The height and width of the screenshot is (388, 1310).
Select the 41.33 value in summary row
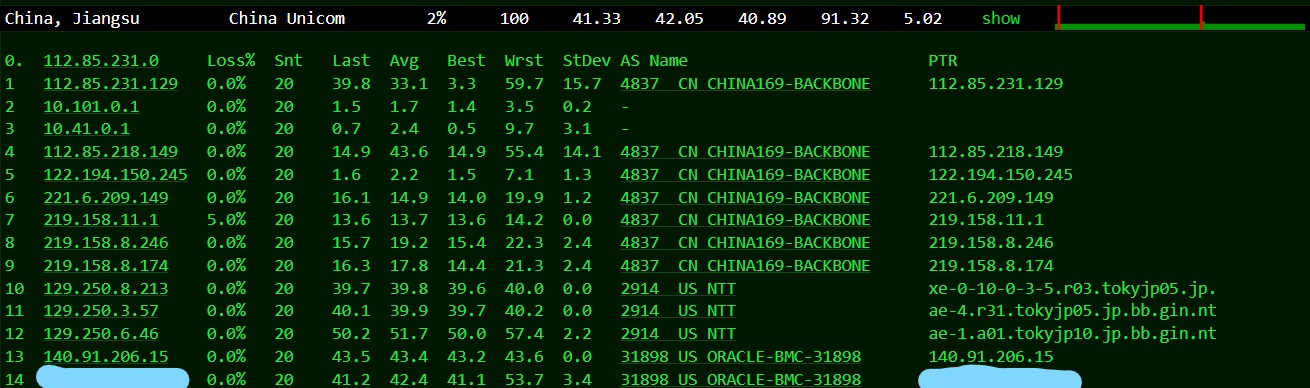pyautogui.click(x=596, y=18)
